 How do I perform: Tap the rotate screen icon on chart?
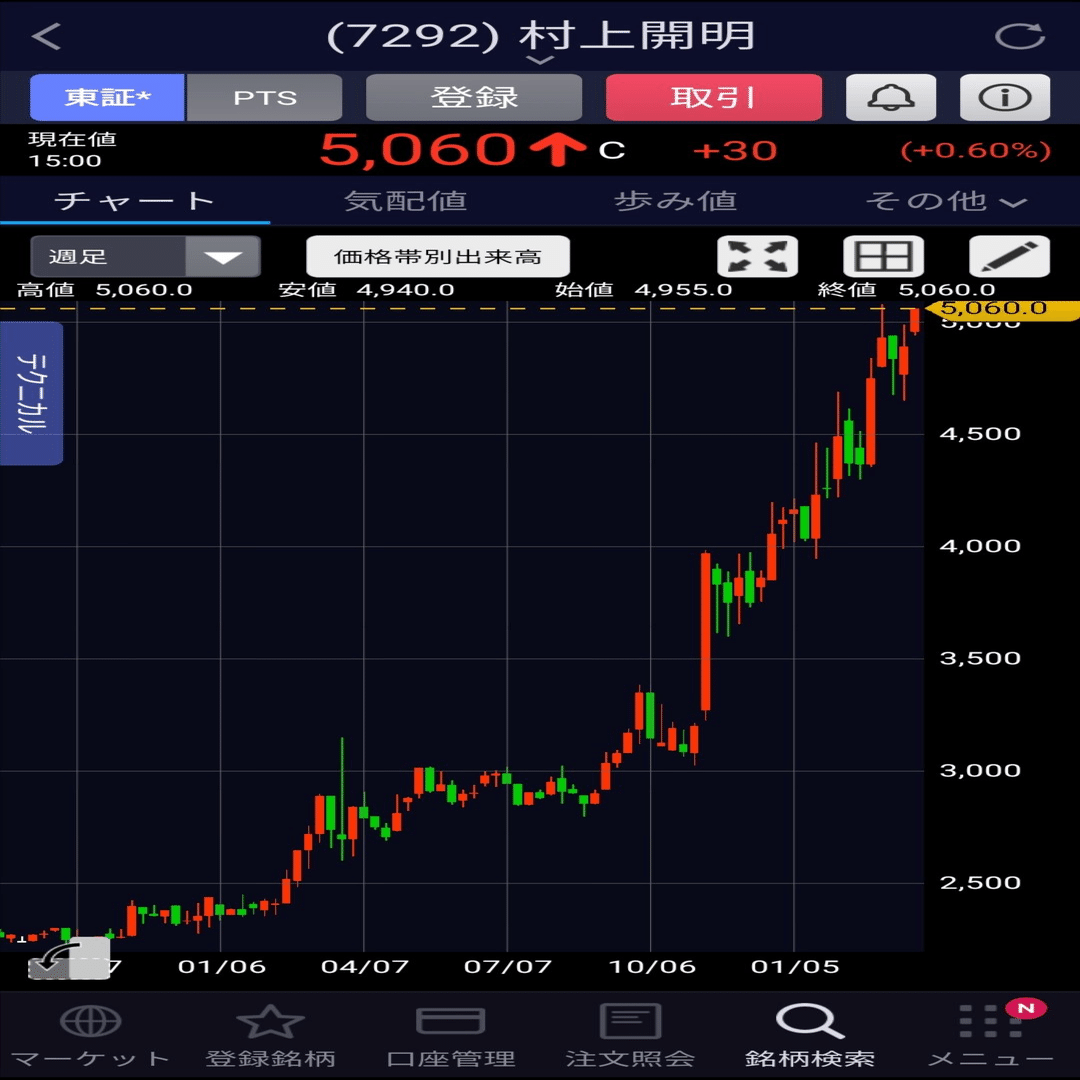pyautogui.click(x=69, y=957)
